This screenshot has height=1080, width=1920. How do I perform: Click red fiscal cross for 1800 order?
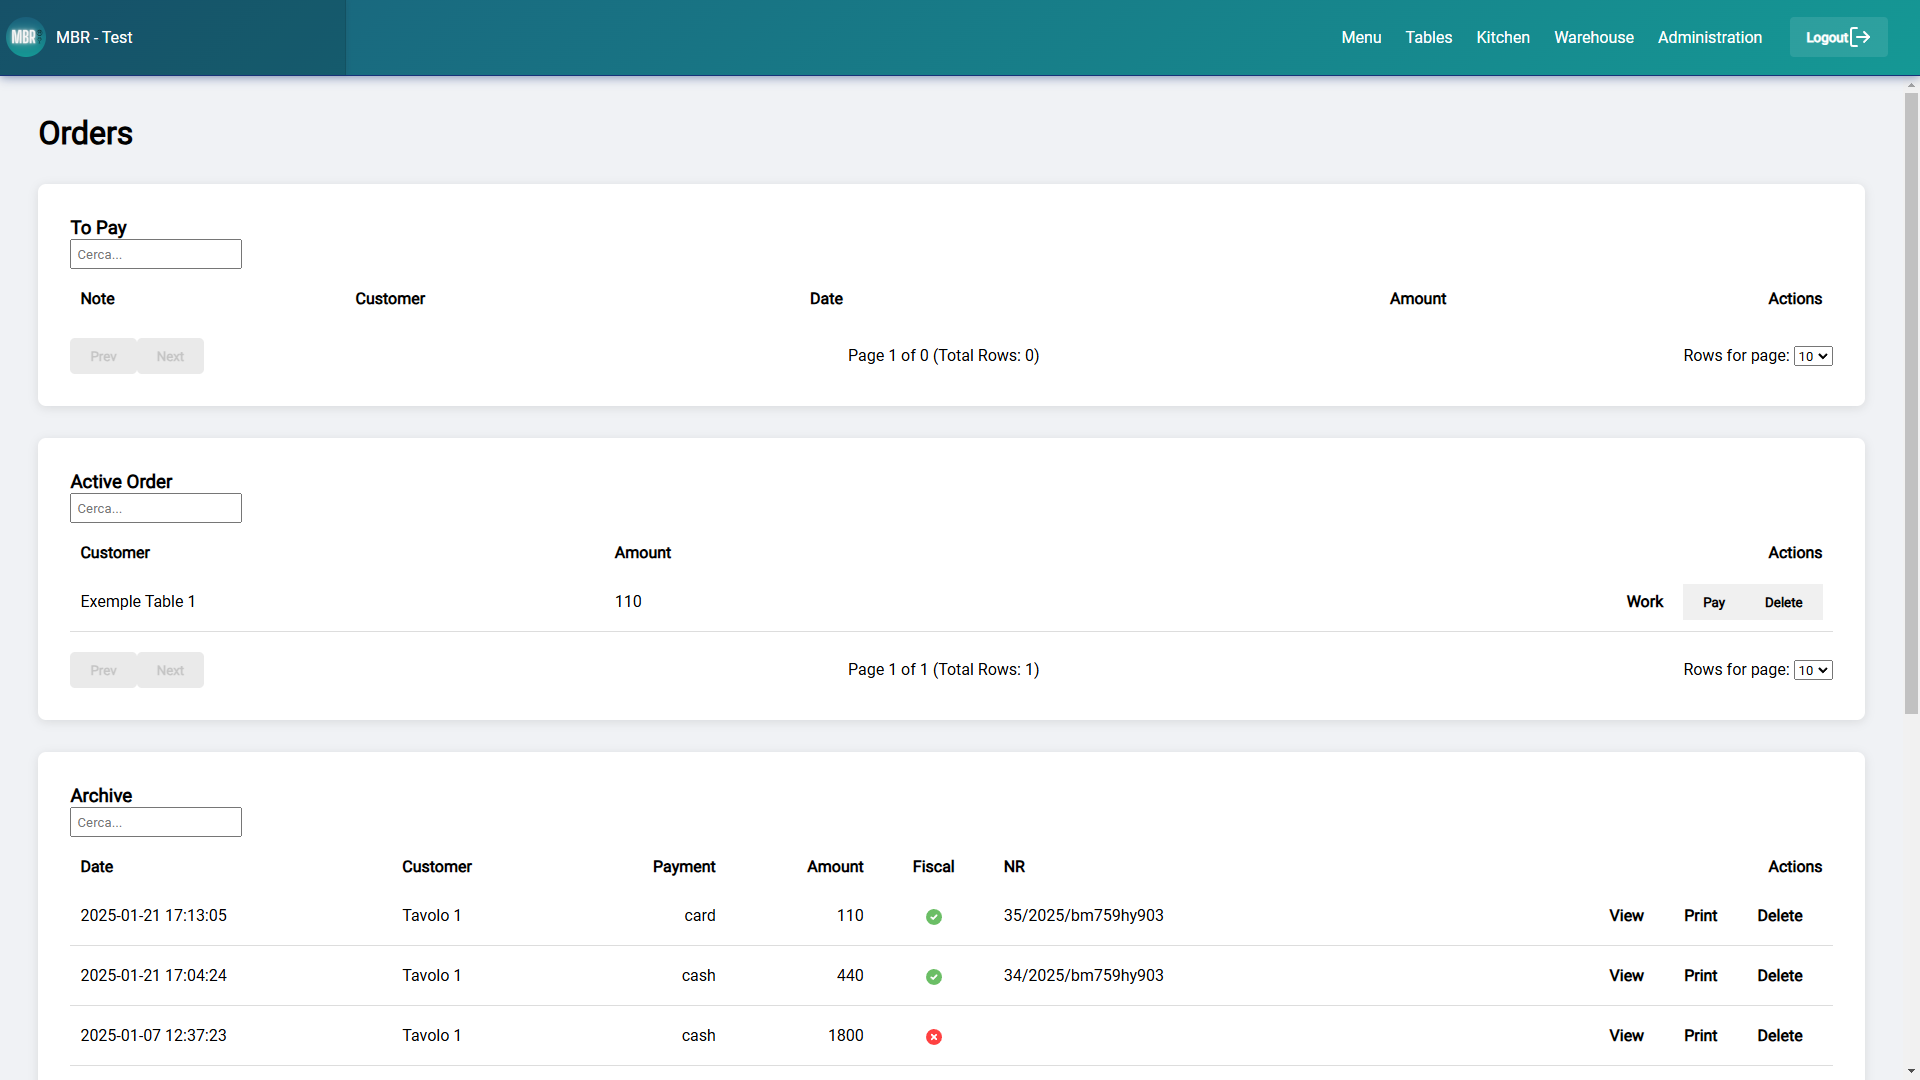click(933, 1037)
